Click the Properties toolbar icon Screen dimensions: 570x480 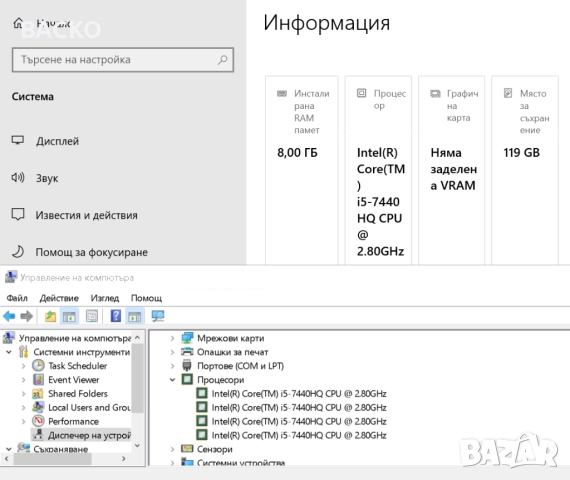click(x=92, y=316)
